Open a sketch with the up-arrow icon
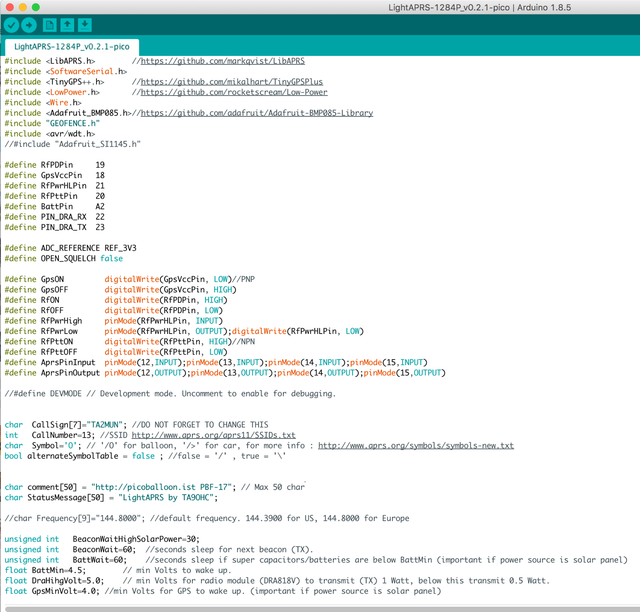Screen dimensions: 640x612 (x=68, y=24)
